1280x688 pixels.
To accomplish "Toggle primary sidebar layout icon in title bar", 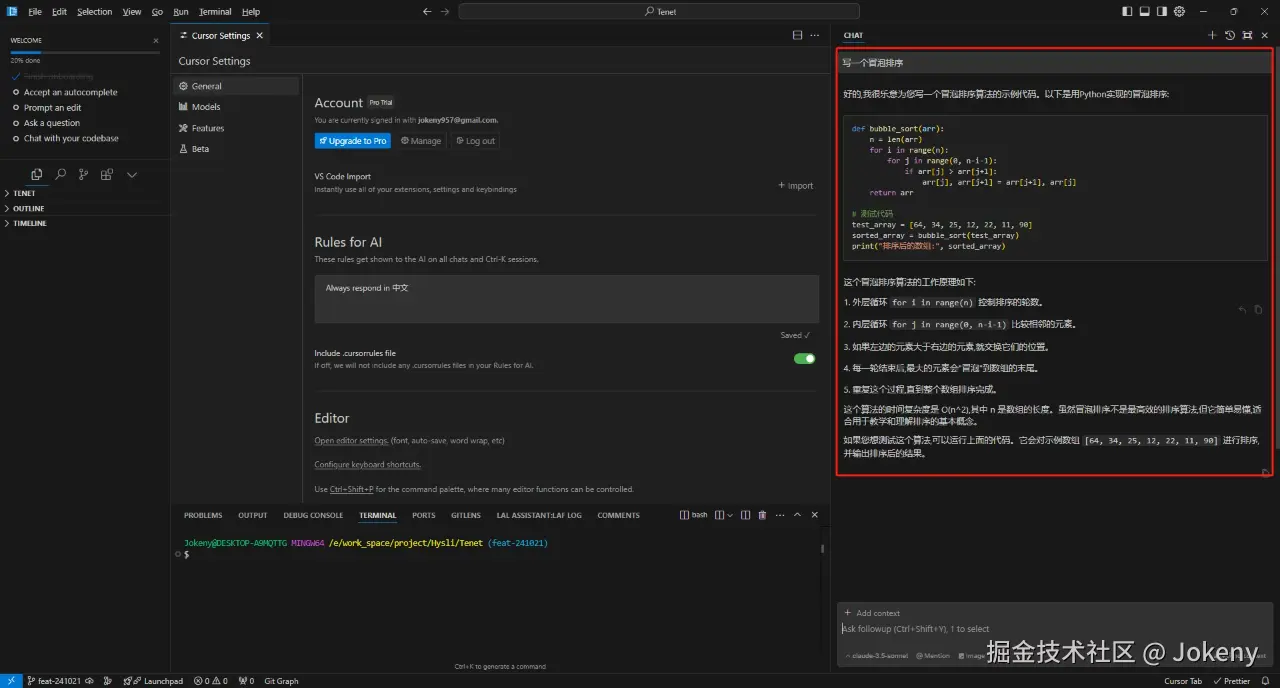I will [x=1128, y=11].
